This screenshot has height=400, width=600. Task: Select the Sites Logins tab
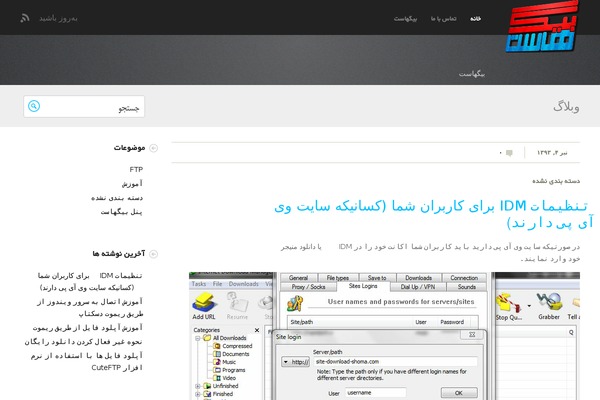(x=363, y=286)
